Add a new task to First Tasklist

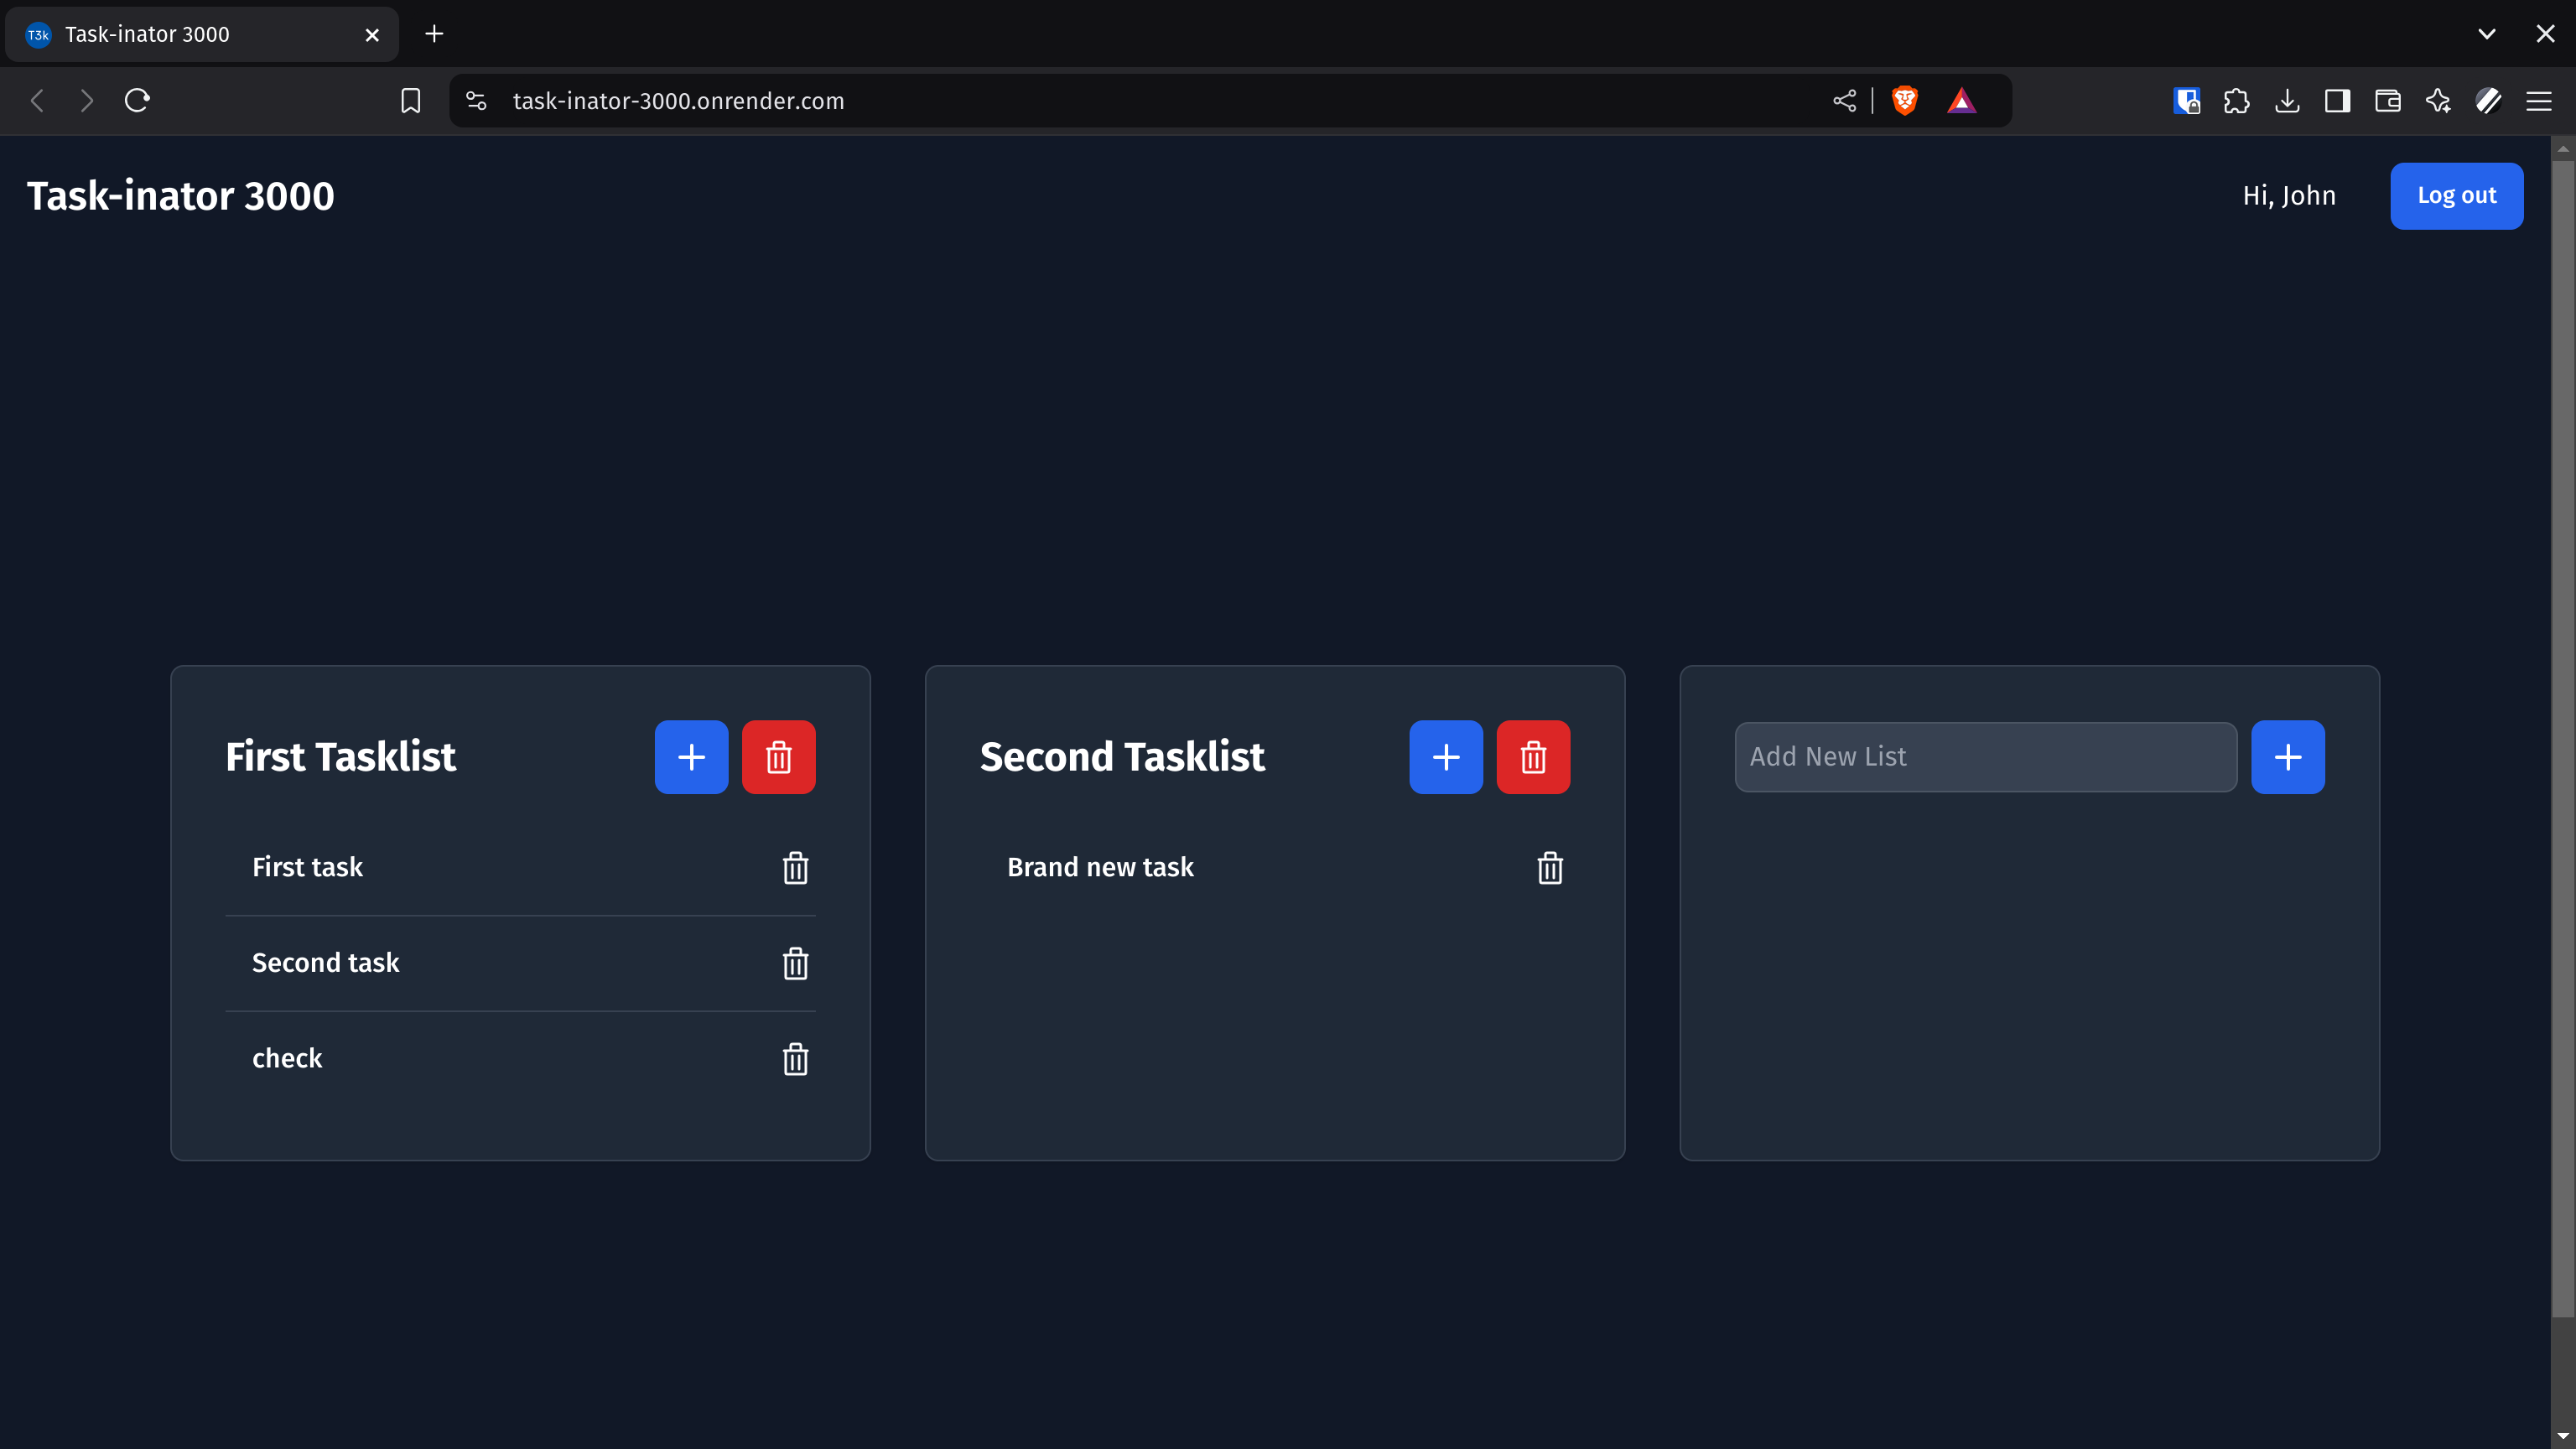tap(691, 757)
